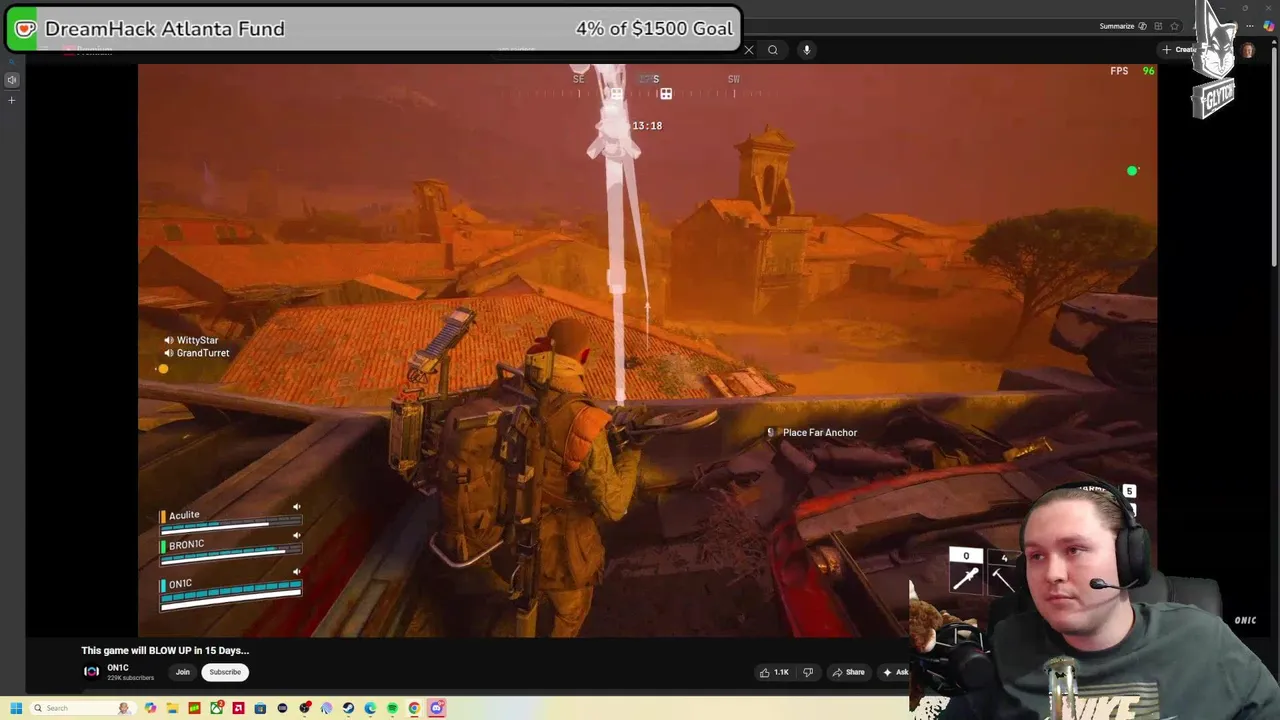This screenshot has height=720, width=1280.
Task: Subscribe to the ON1C channel
Action: pyautogui.click(x=225, y=672)
